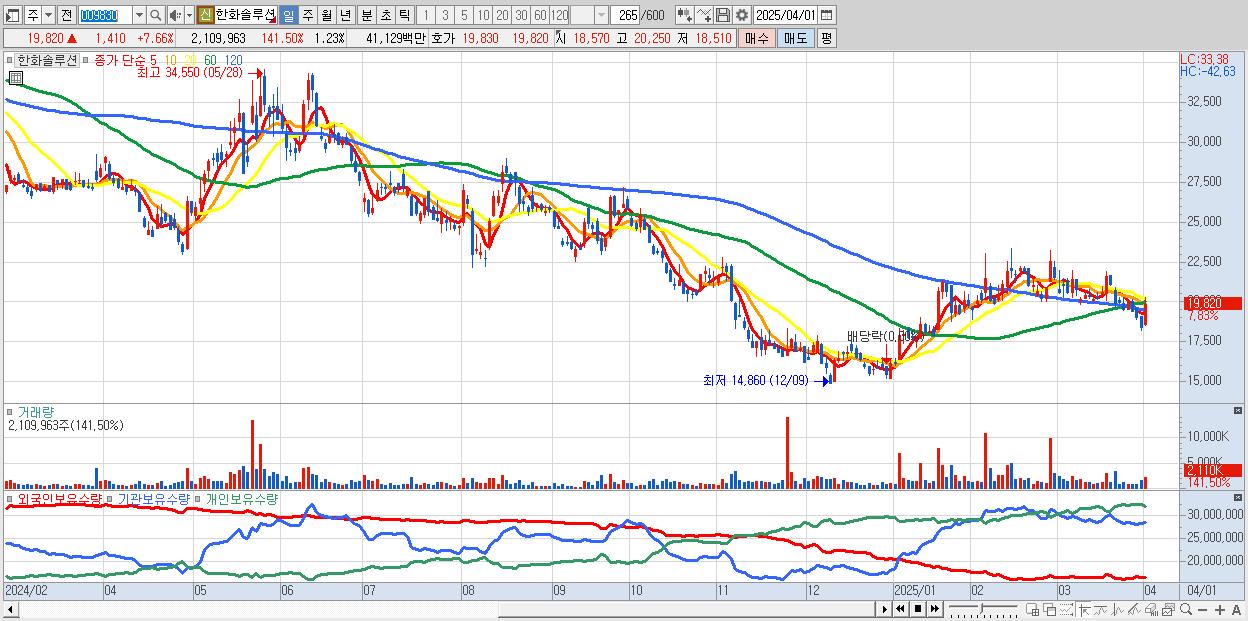The width and height of the screenshot is (1248, 621).
Task: Toggle the square next to 거래량 label
Action: tap(9, 412)
